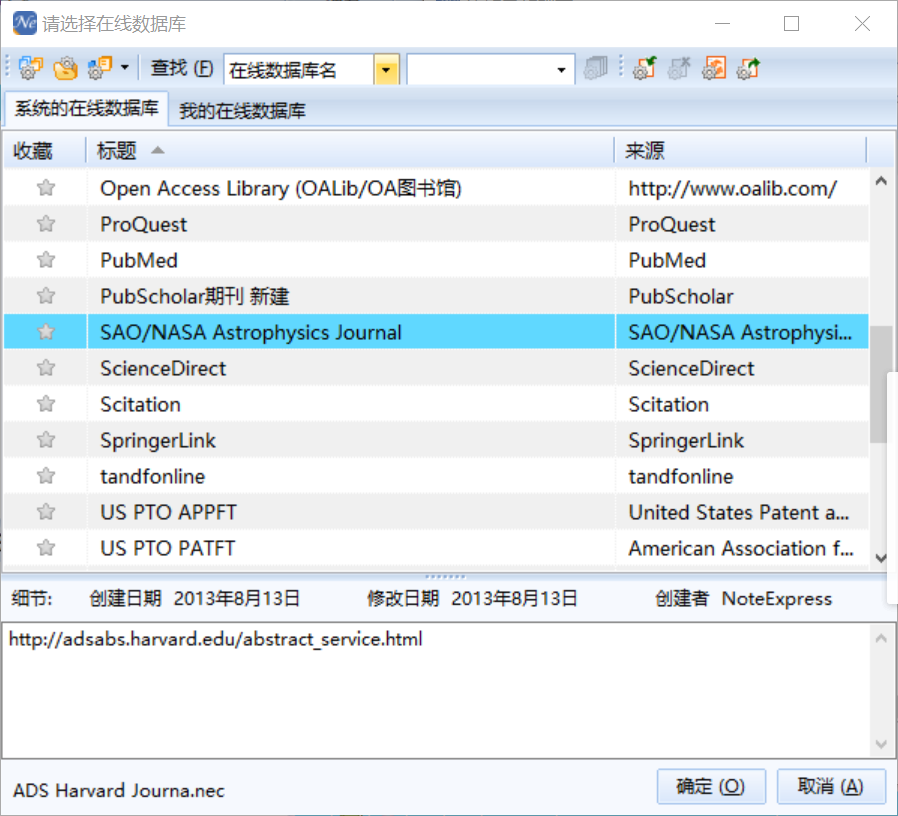Toggle favorite star for SAO/NASA Astrophysics Journal

pyautogui.click(x=46, y=332)
